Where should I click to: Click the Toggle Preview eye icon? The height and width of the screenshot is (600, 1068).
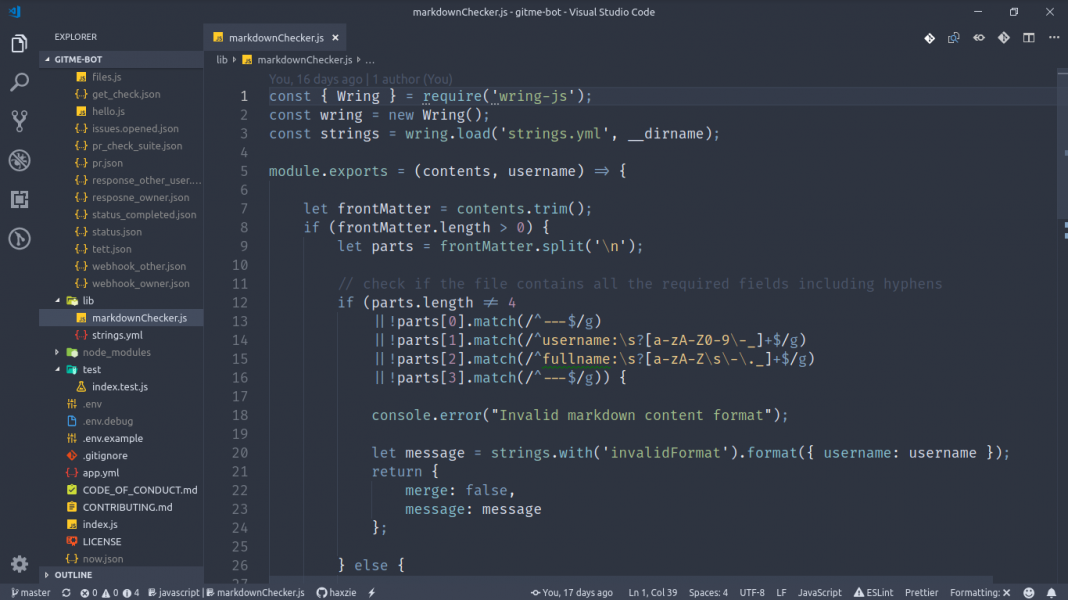point(978,37)
